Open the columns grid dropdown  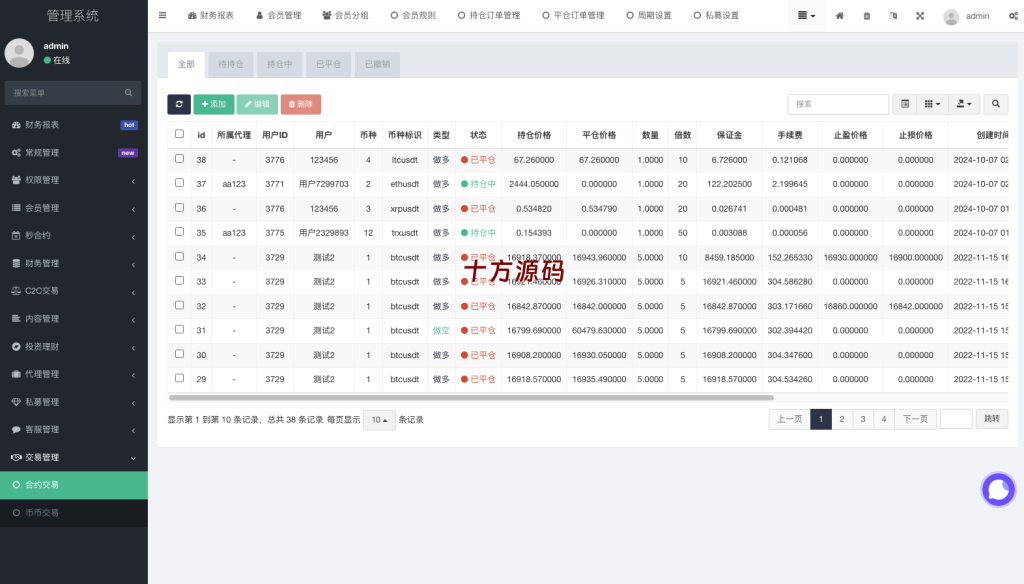pyautogui.click(x=932, y=104)
